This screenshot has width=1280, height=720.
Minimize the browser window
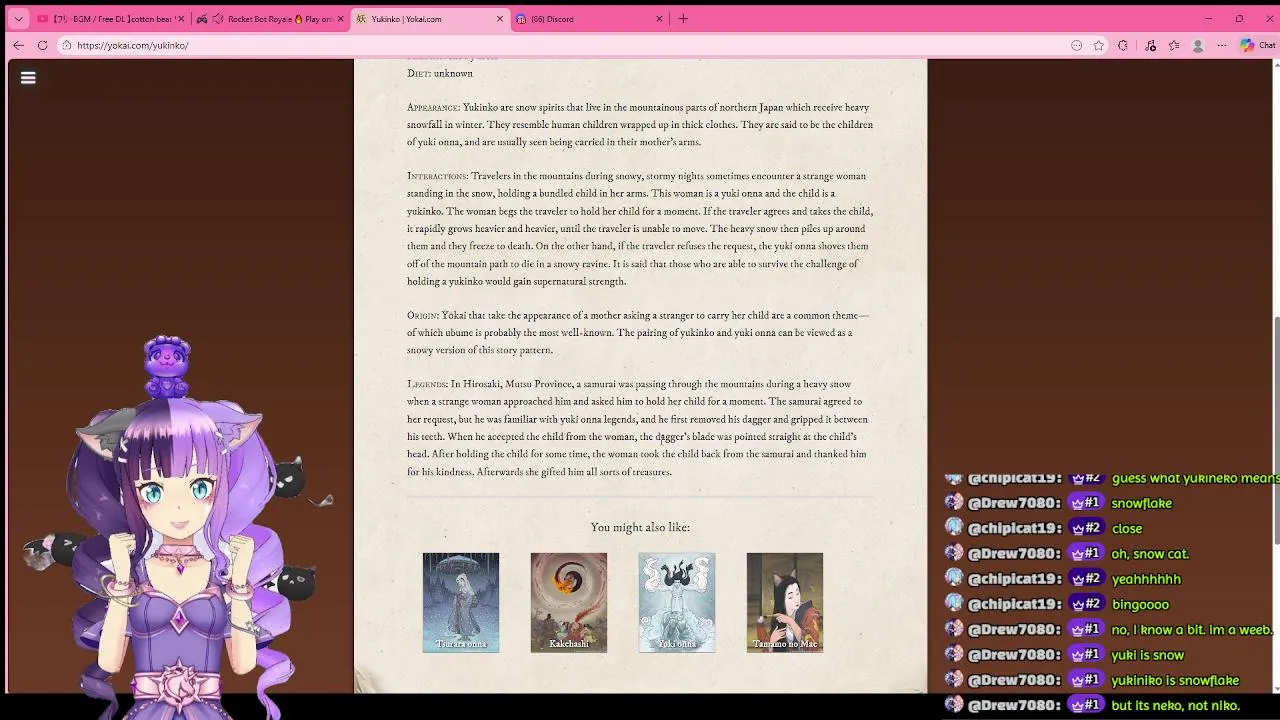1208,19
